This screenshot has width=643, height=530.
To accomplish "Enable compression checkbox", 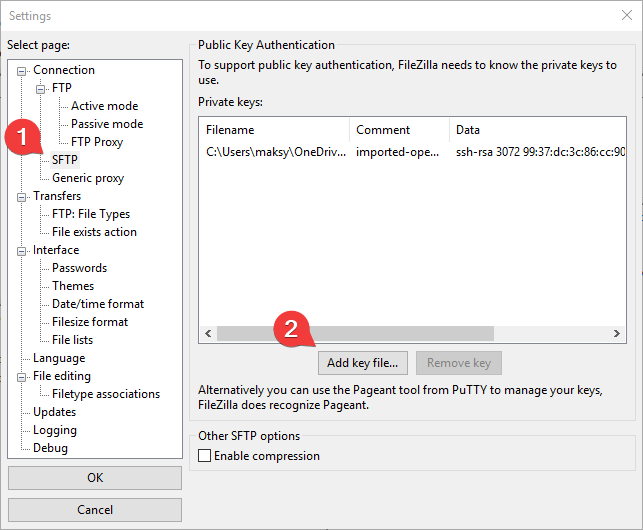I will (x=205, y=456).
